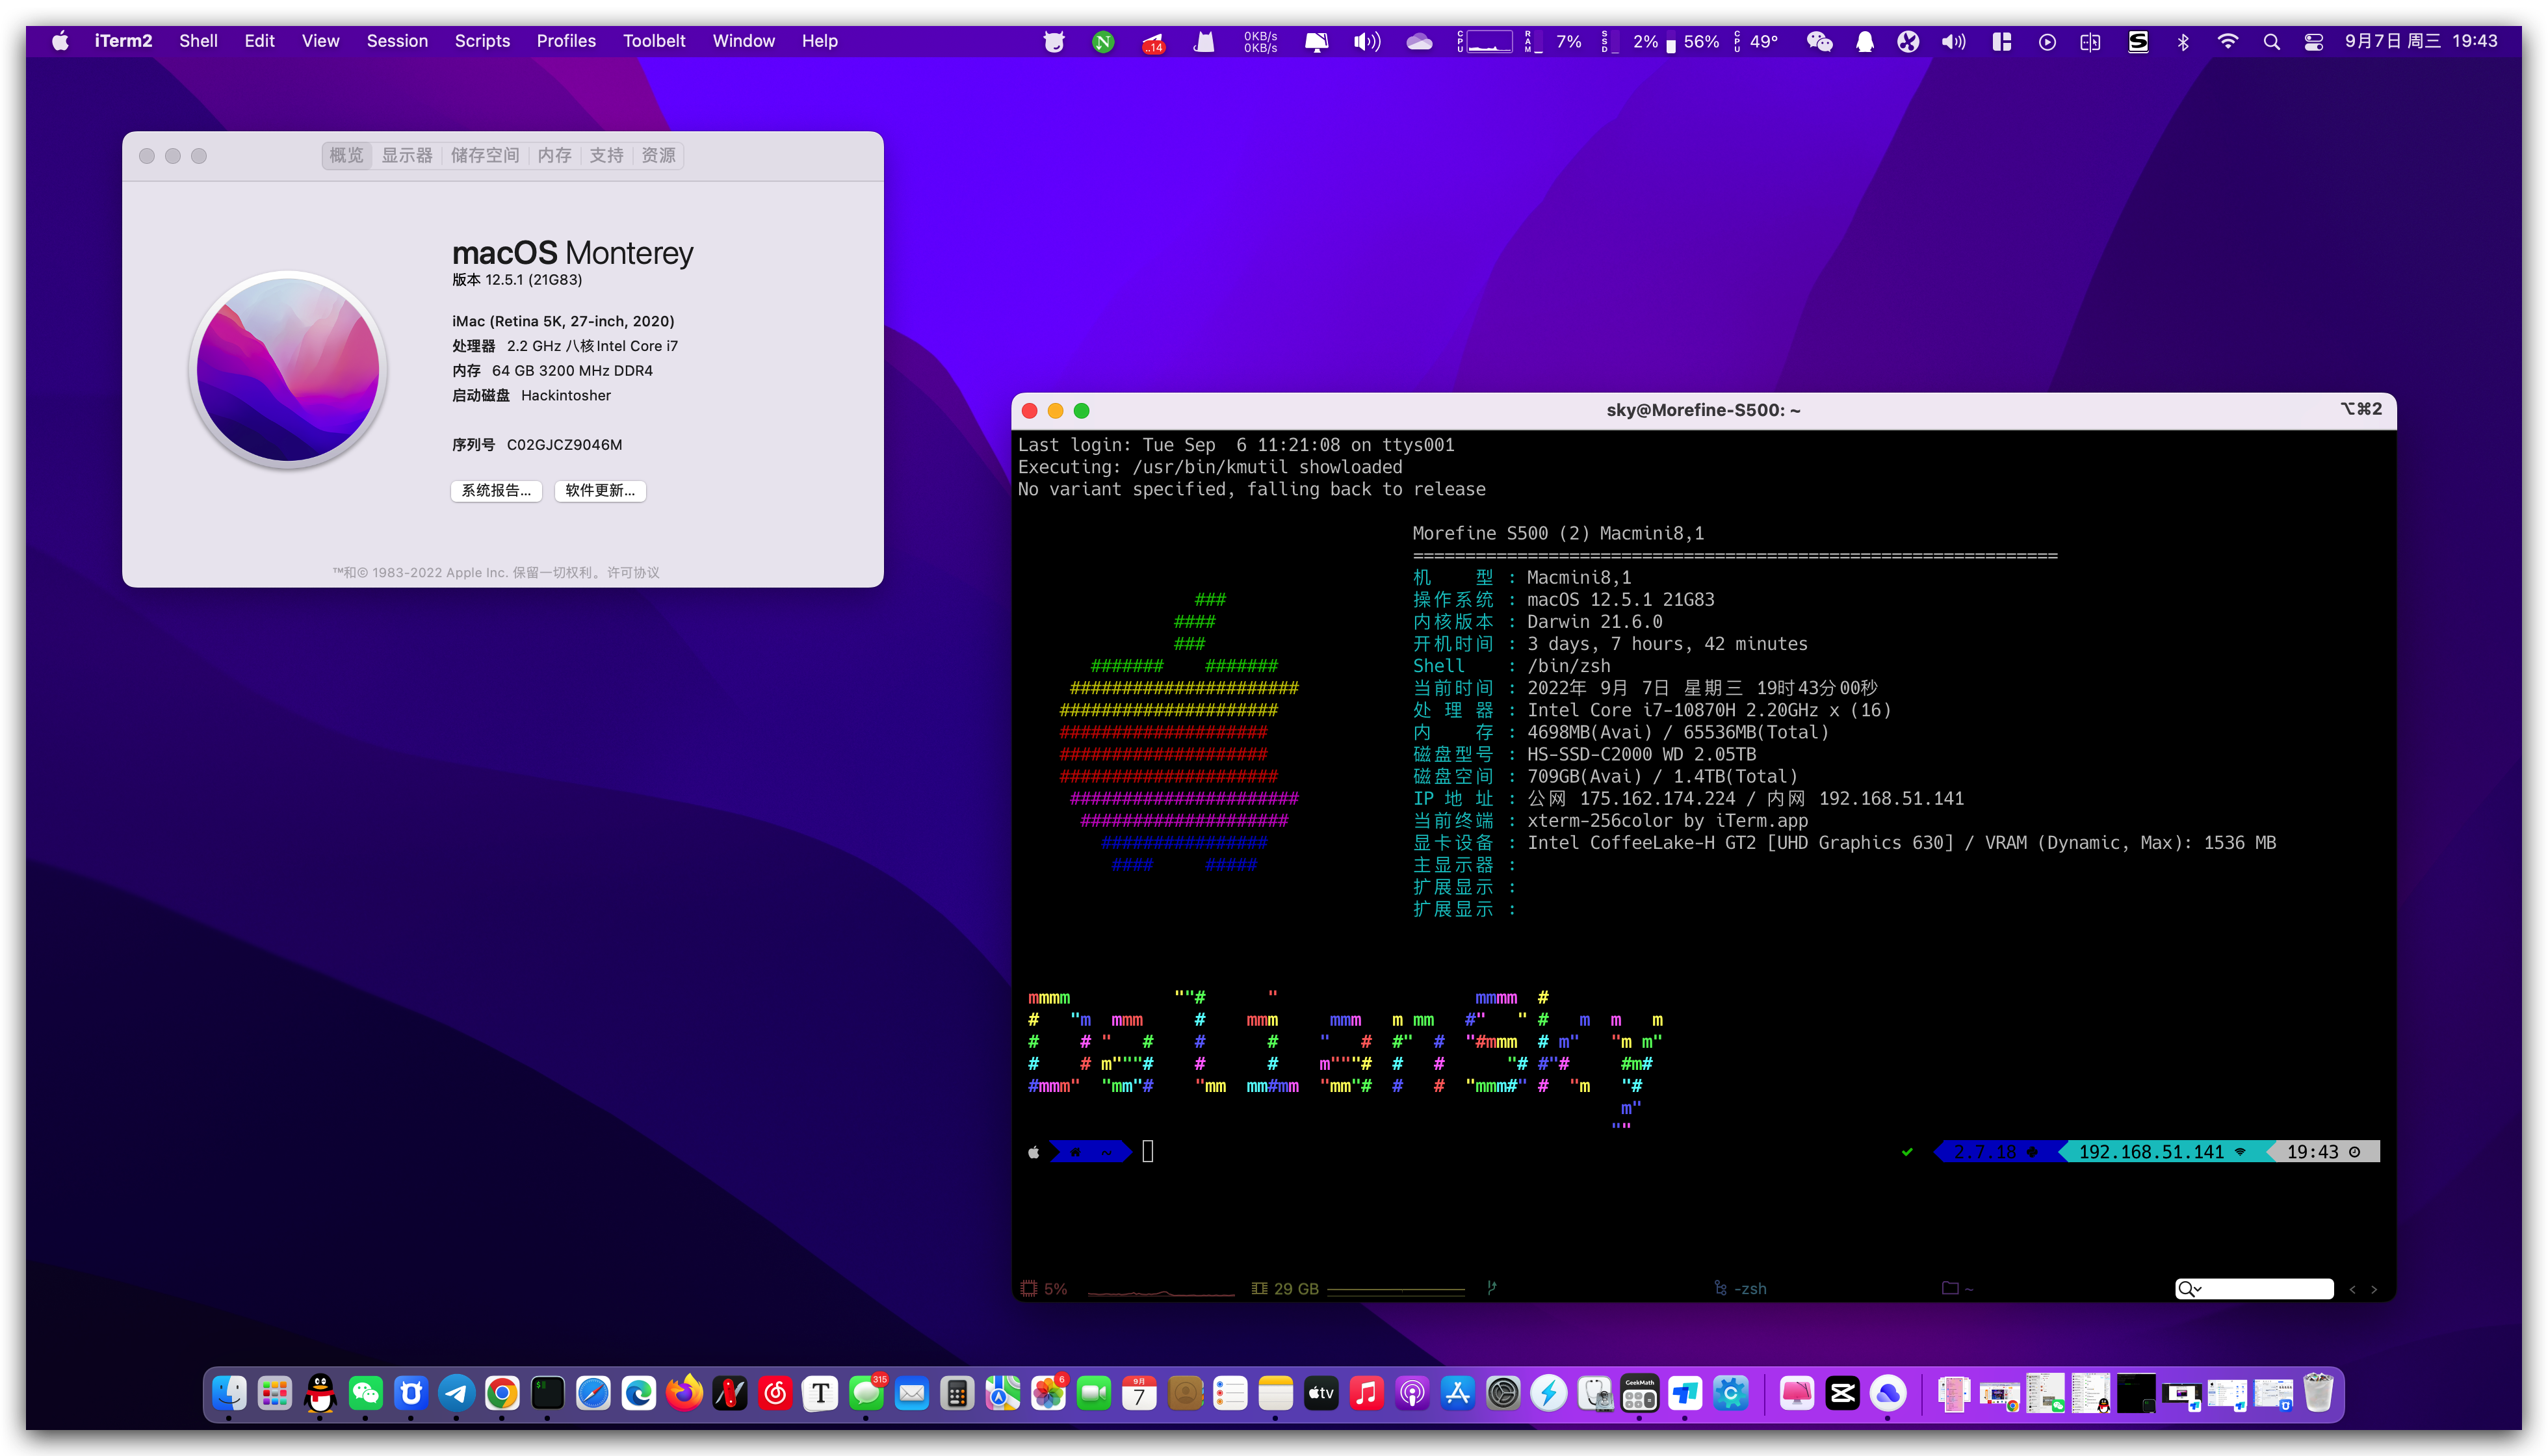Image resolution: width=2548 pixels, height=1456 pixels.
Task: Launch FaceTime from the Dock
Action: click(x=1093, y=1393)
